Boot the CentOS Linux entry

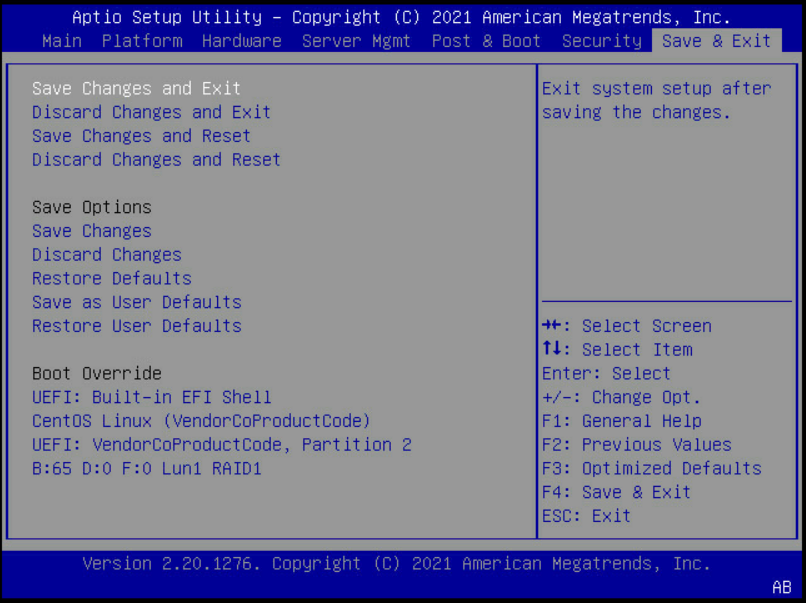(x=201, y=421)
